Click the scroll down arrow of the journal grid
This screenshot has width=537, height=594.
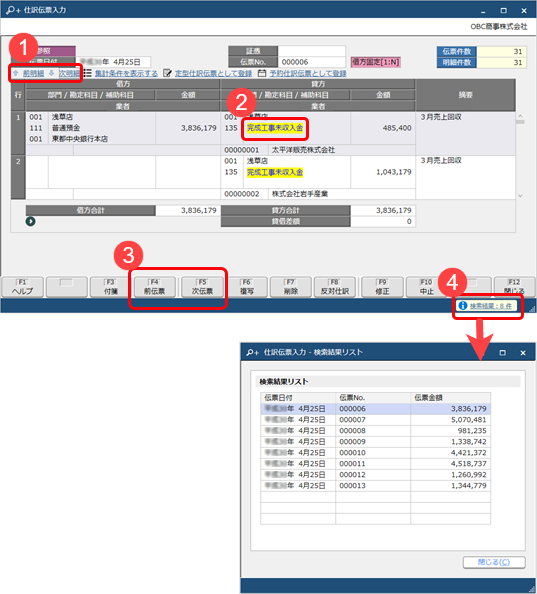click(x=520, y=196)
